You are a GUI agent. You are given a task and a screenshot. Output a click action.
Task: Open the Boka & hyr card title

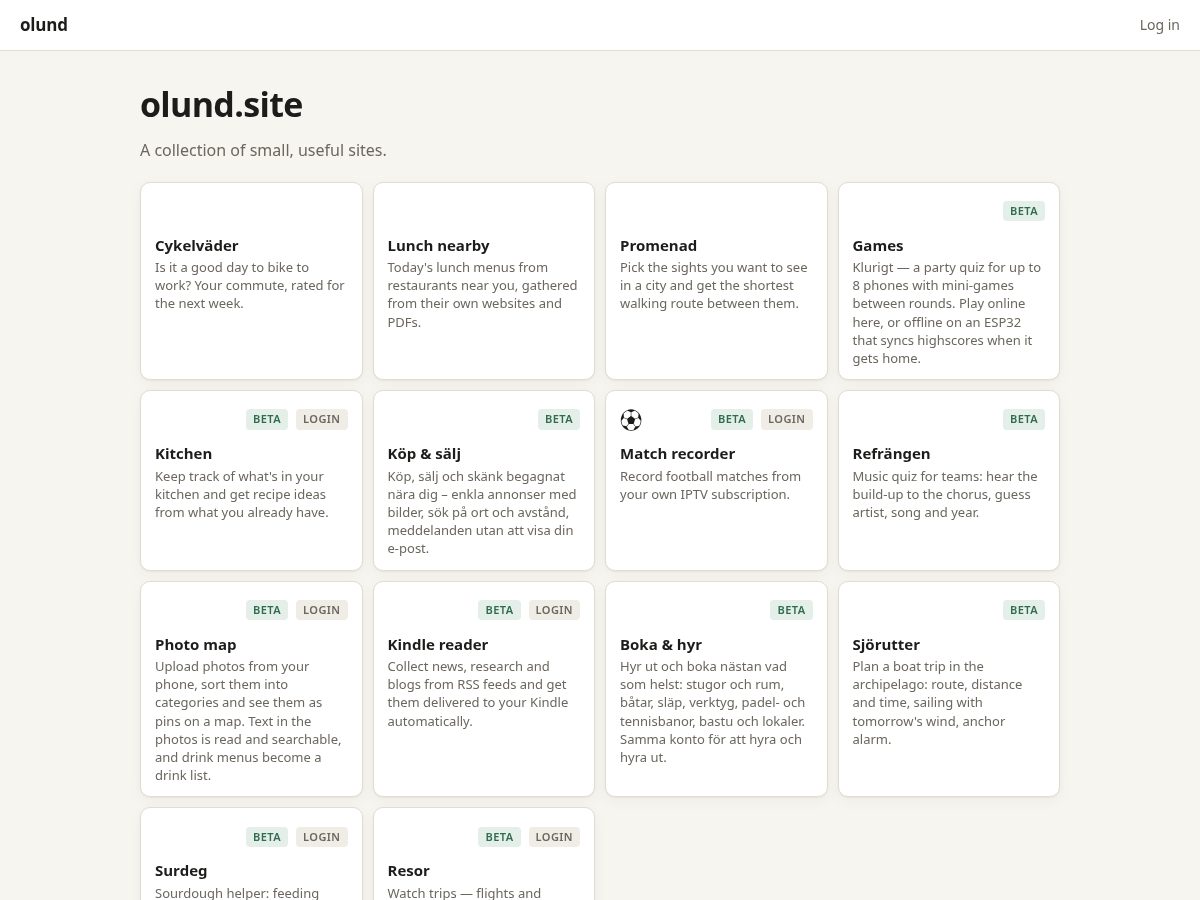tap(661, 645)
